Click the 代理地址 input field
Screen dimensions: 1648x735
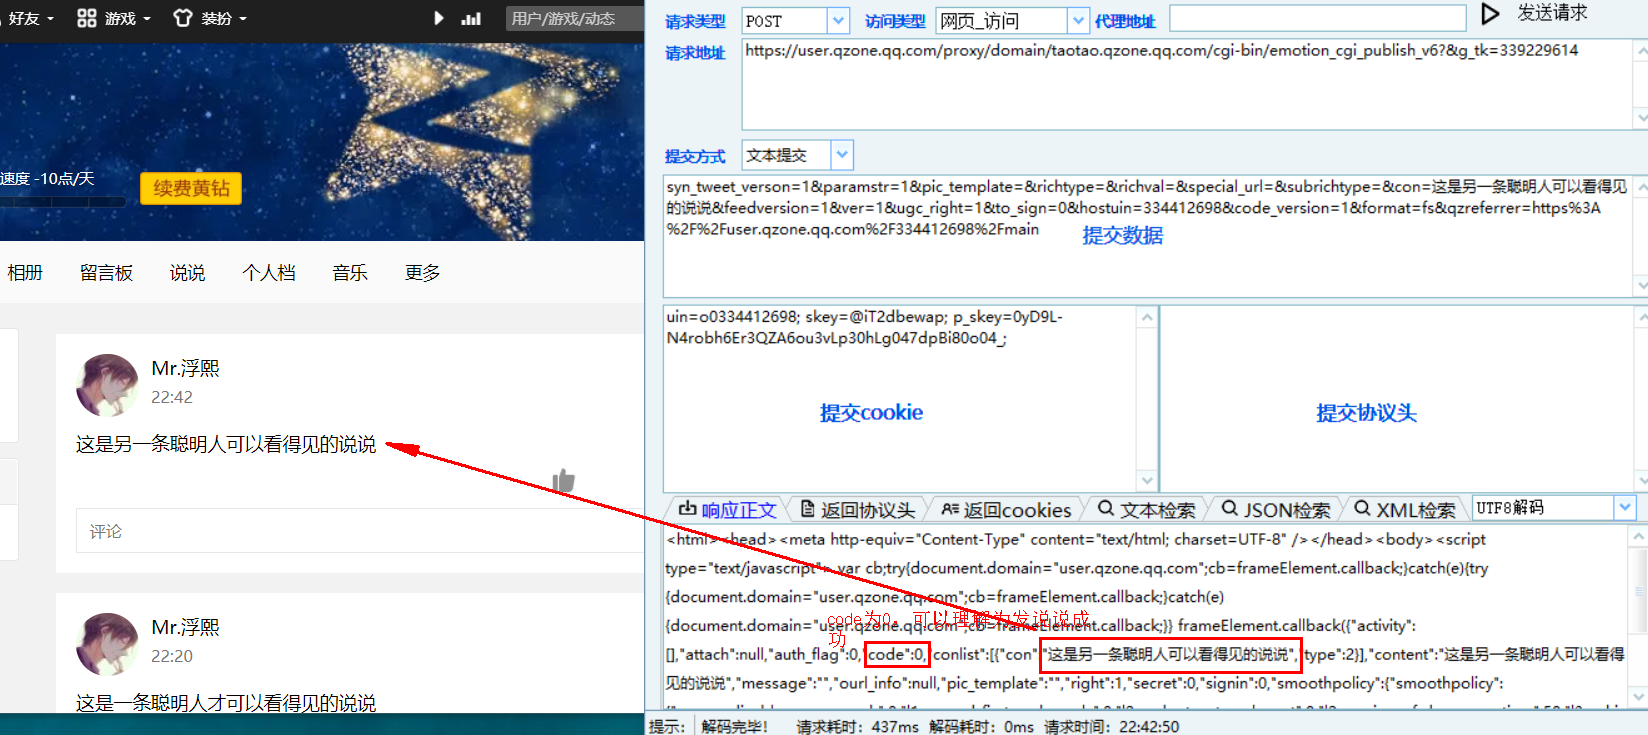[1317, 18]
